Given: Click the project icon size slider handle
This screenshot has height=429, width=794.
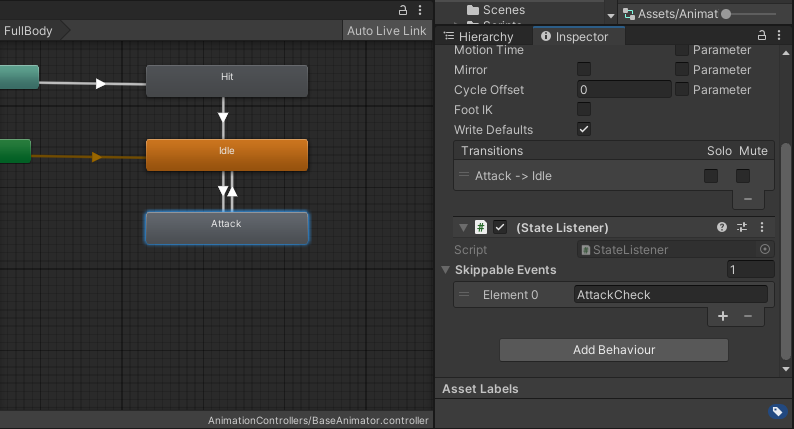Looking at the screenshot, I should click(x=726, y=14).
